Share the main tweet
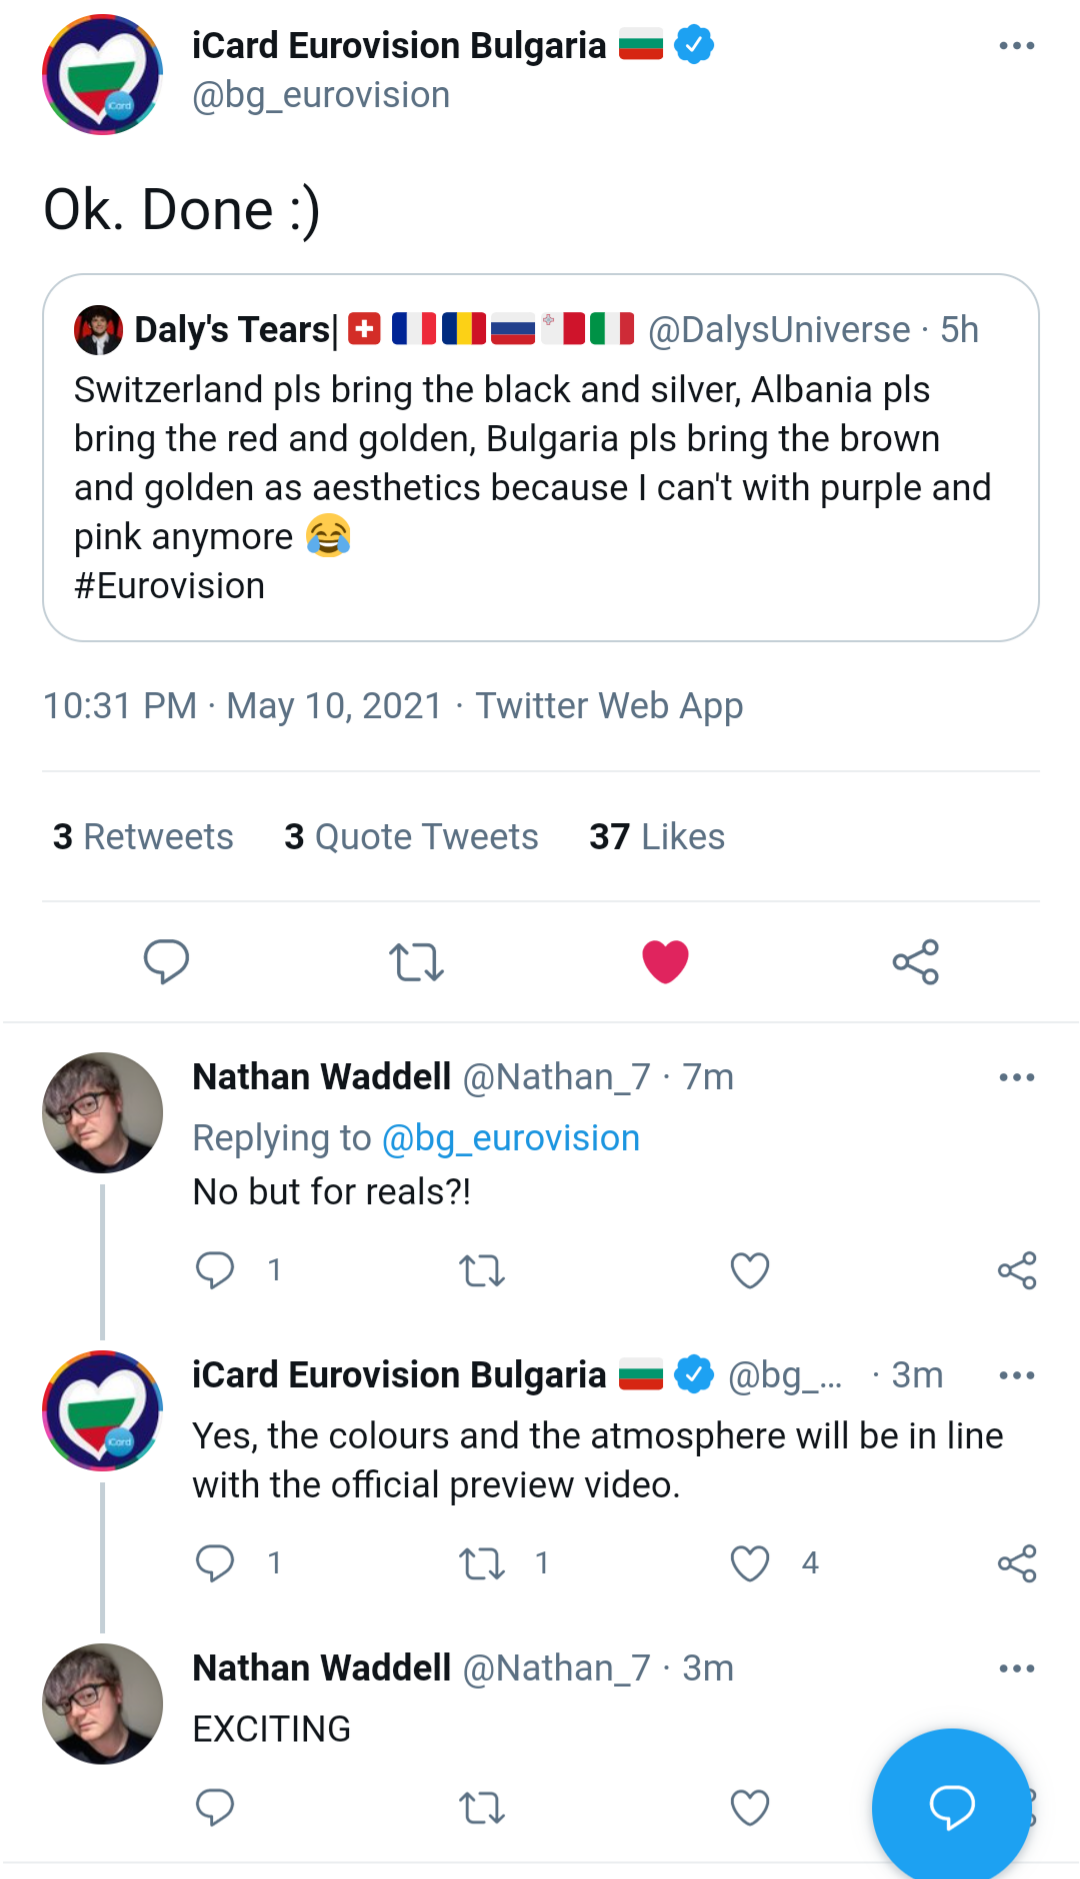This screenshot has height=1879, width=1080. pyautogui.click(x=915, y=962)
